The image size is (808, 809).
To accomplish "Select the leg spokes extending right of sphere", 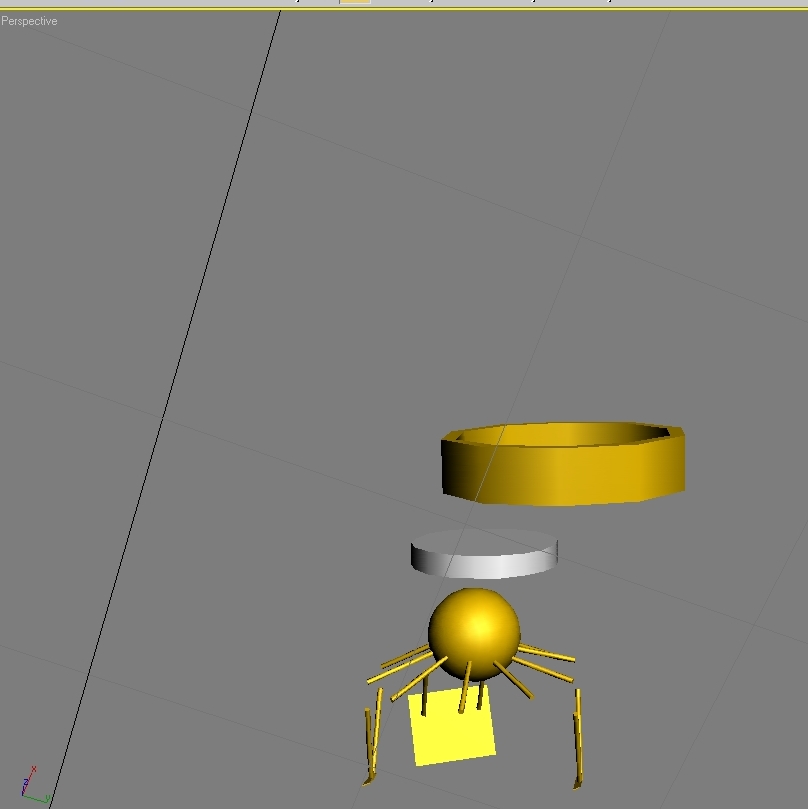I will pyautogui.click(x=545, y=655).
